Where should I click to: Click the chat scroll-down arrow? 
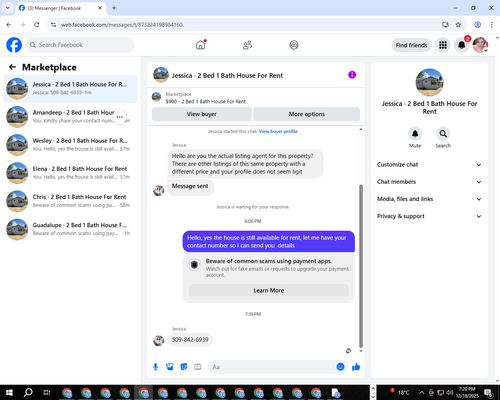[361, 351]
